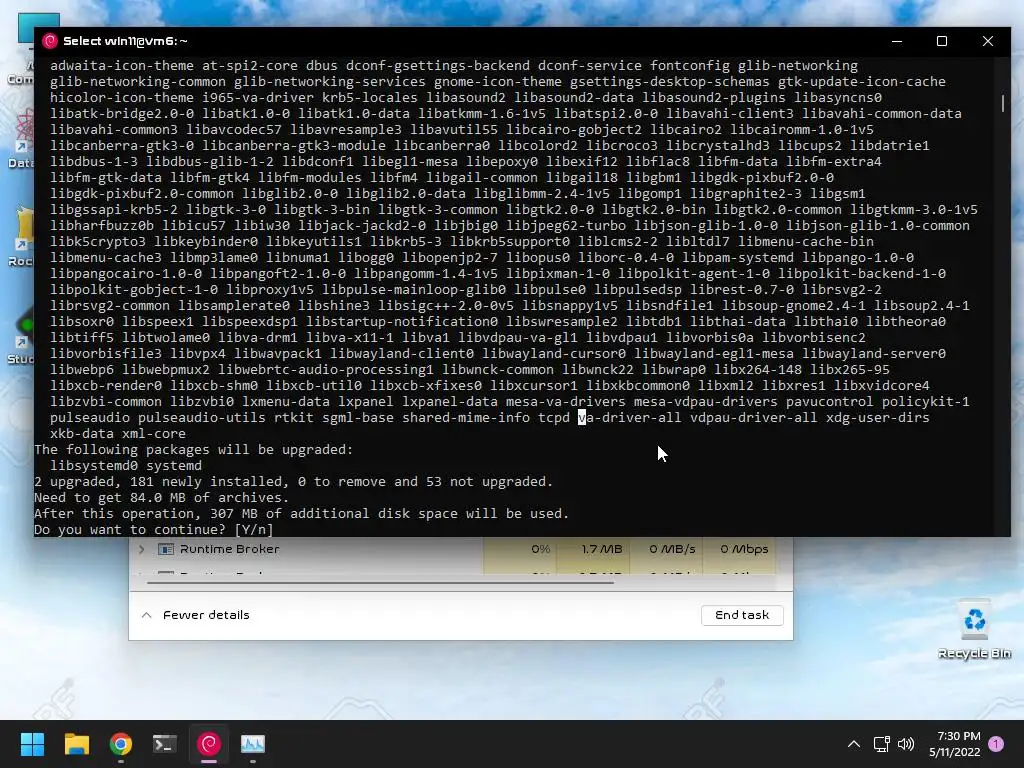The width and height of the screenshot is (1024, 768).
Task: Click End task button in Task Manager
Action: tap(742, 615)
